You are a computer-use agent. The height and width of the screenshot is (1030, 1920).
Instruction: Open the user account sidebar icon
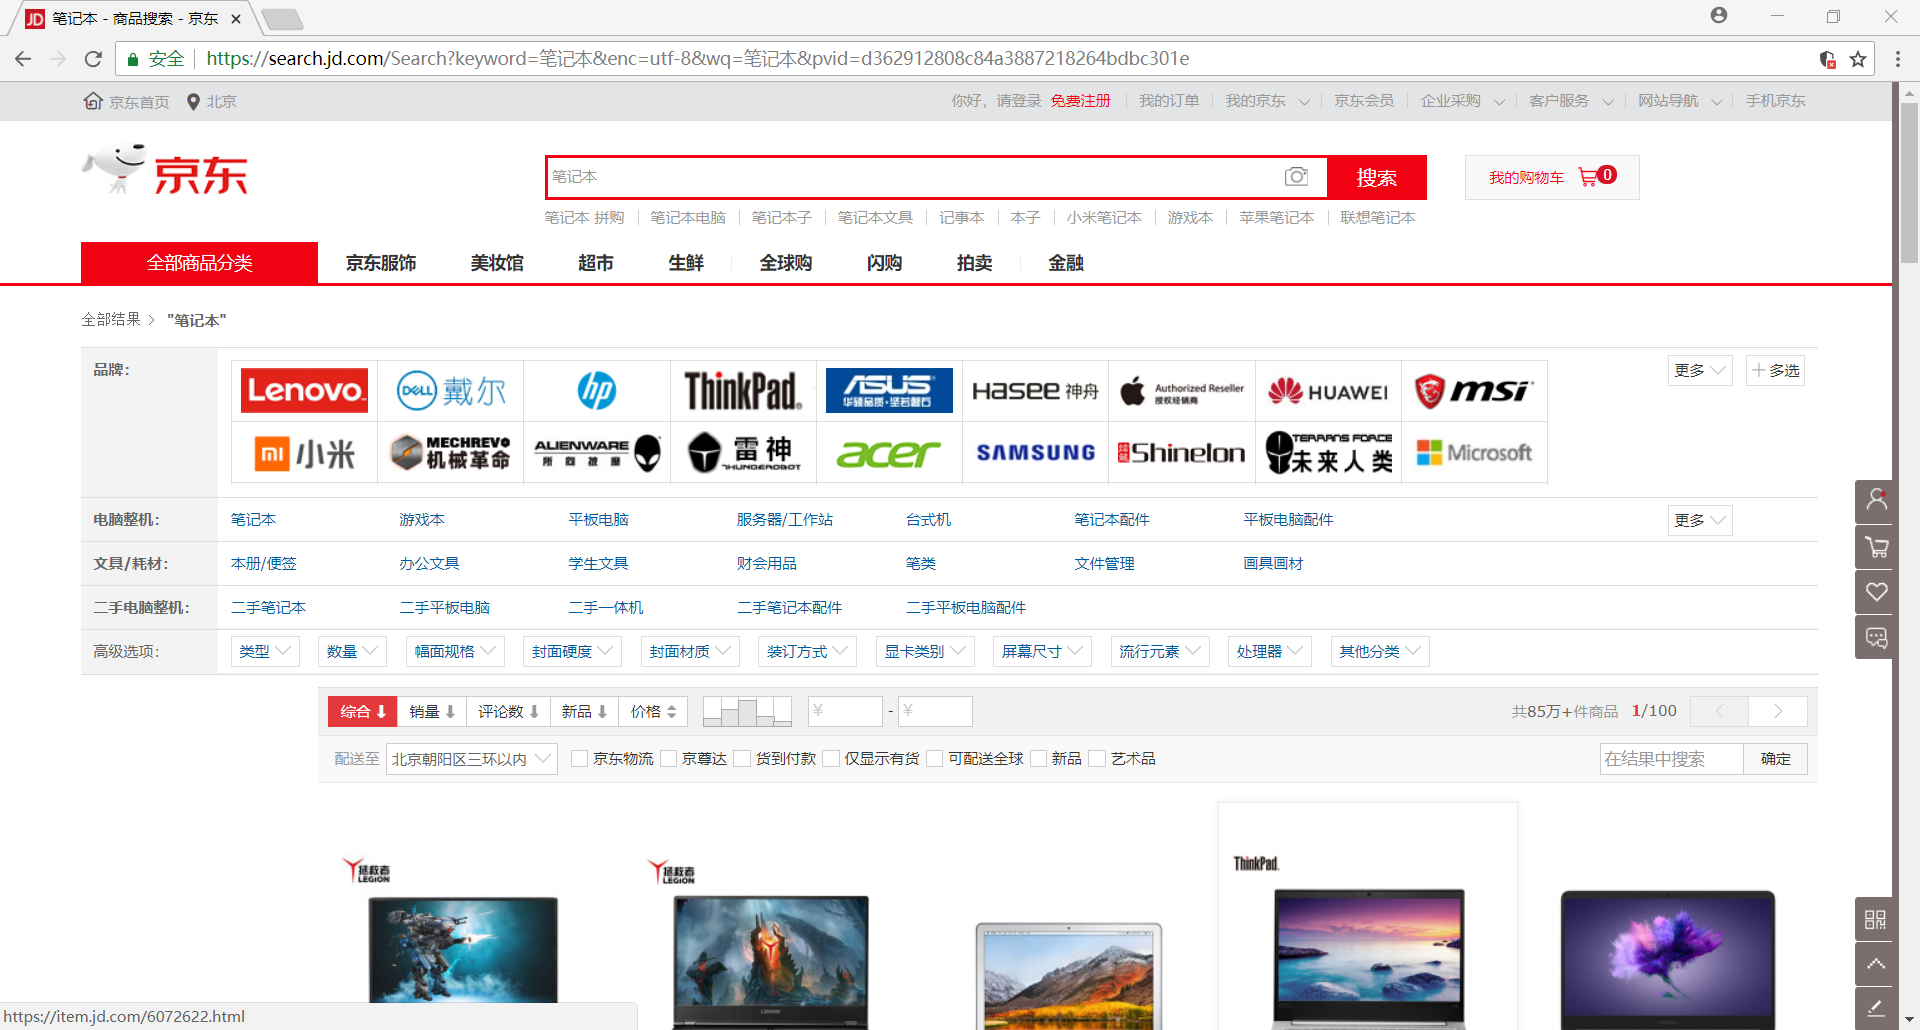point(1876,501)
